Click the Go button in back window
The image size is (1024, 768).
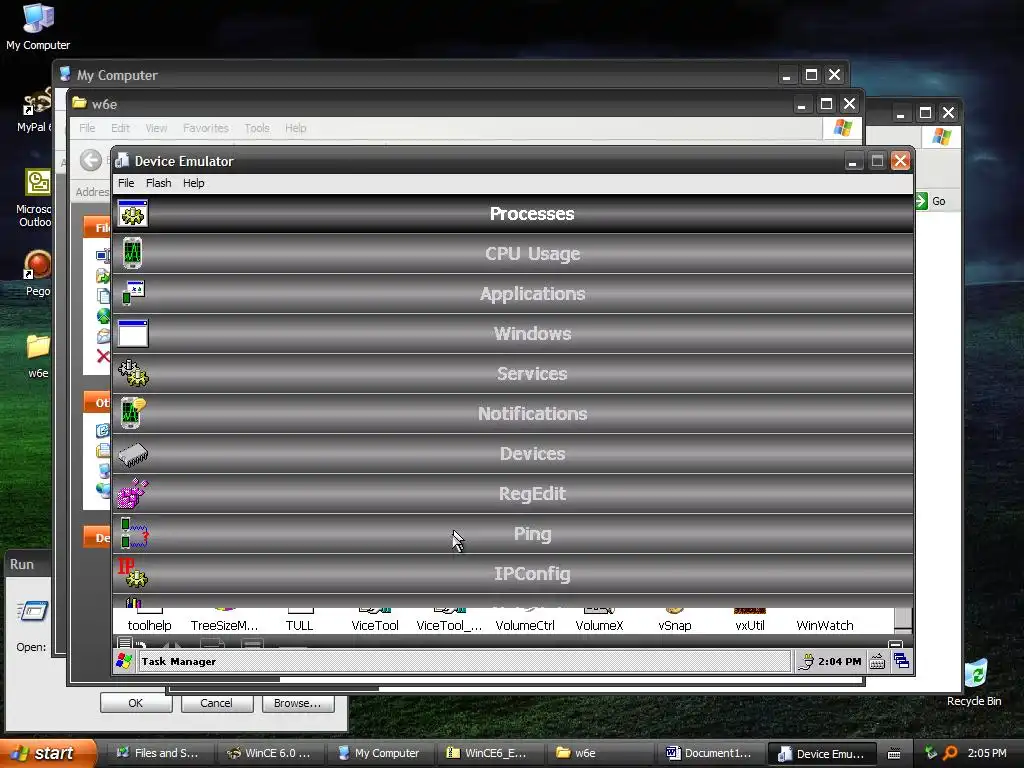click(931, 201)
